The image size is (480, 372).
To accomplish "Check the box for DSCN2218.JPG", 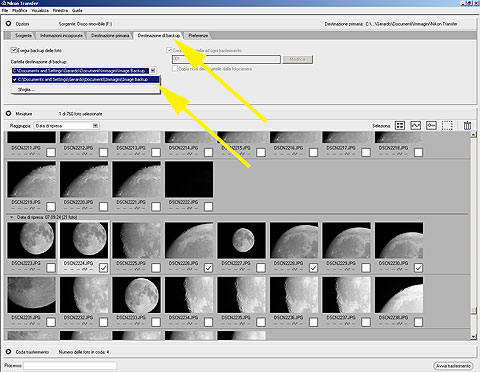I will tap(418, 152).
